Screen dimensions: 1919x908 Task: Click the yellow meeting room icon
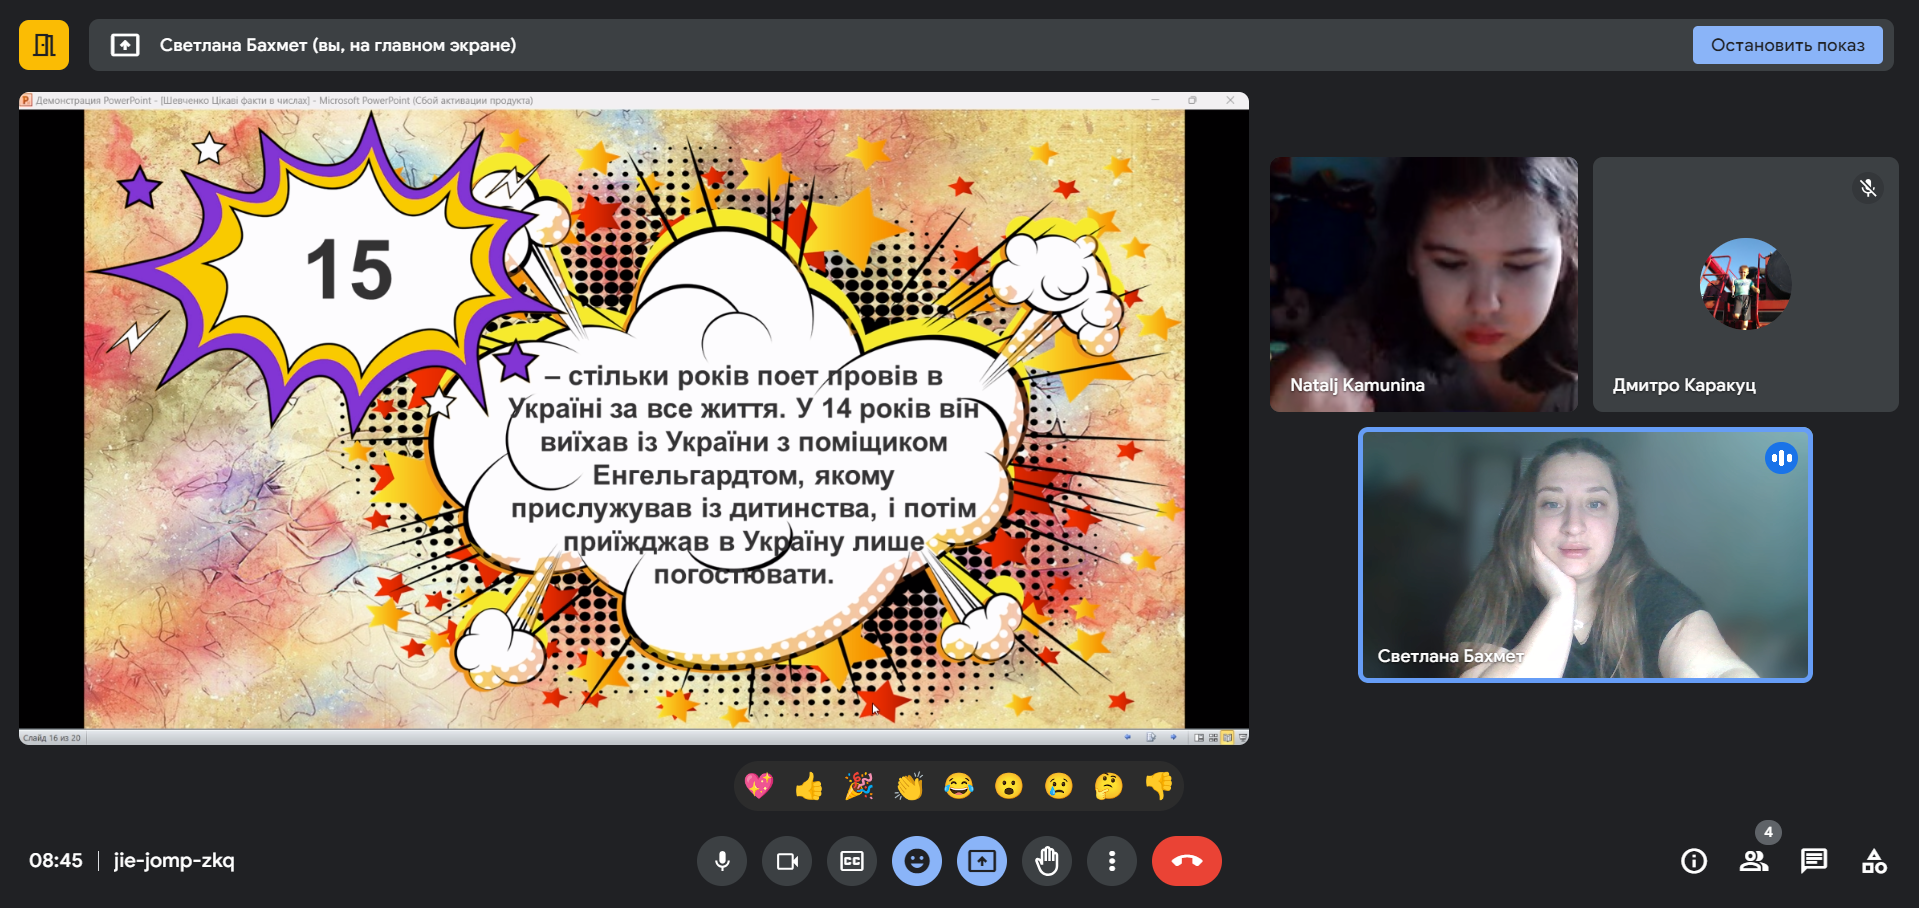[44, 45]
